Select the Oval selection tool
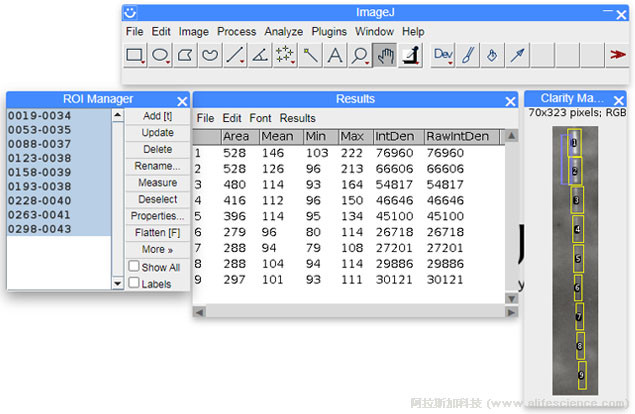The width and height of the screenshot is (635, 414). tap(160, 56)
